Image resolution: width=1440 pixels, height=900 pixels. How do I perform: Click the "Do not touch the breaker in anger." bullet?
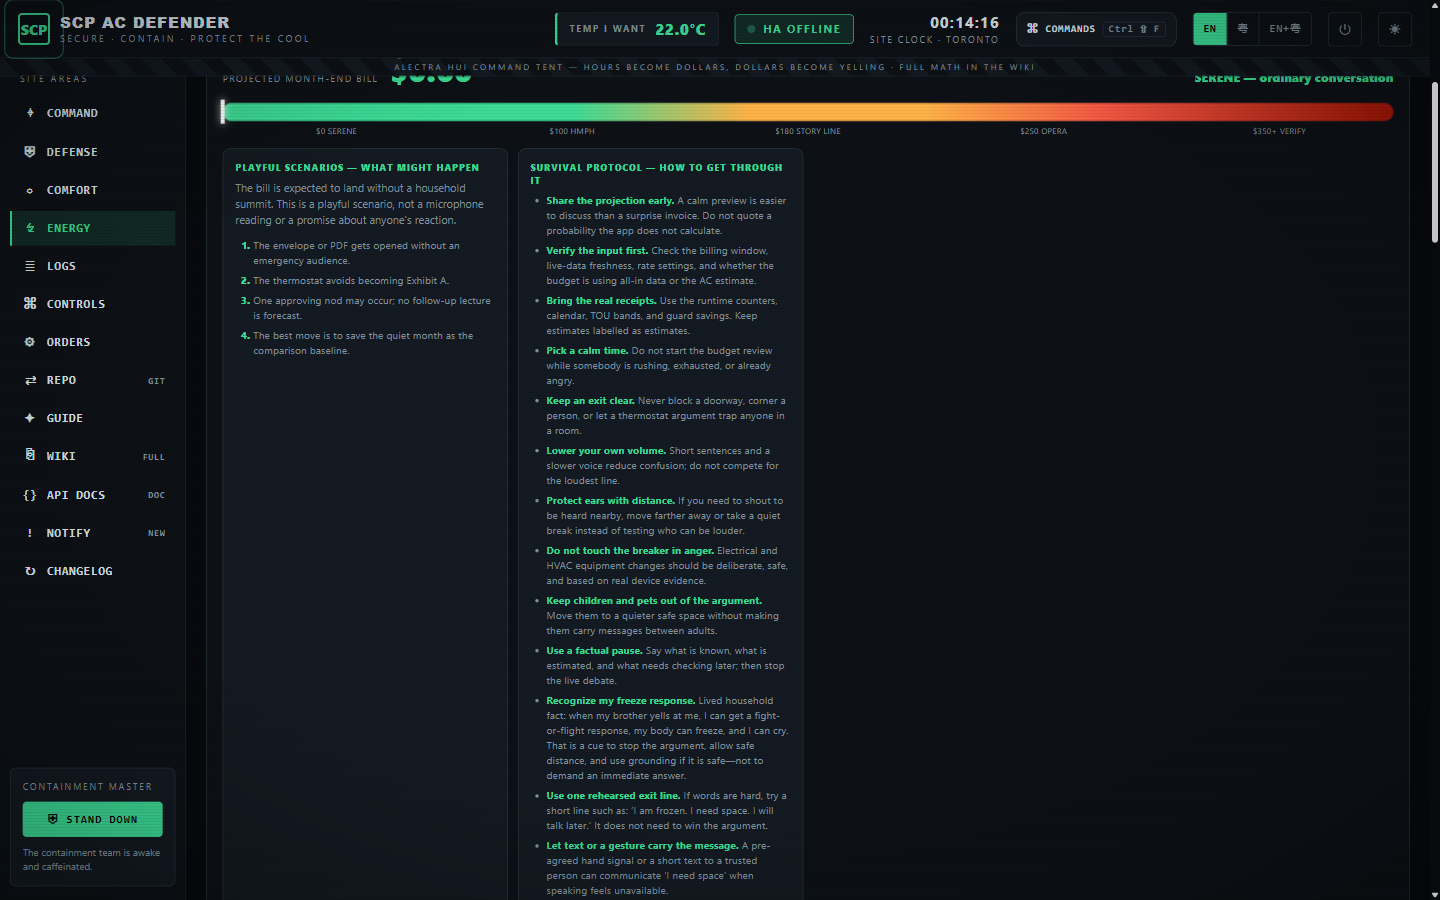click(667, 566)
